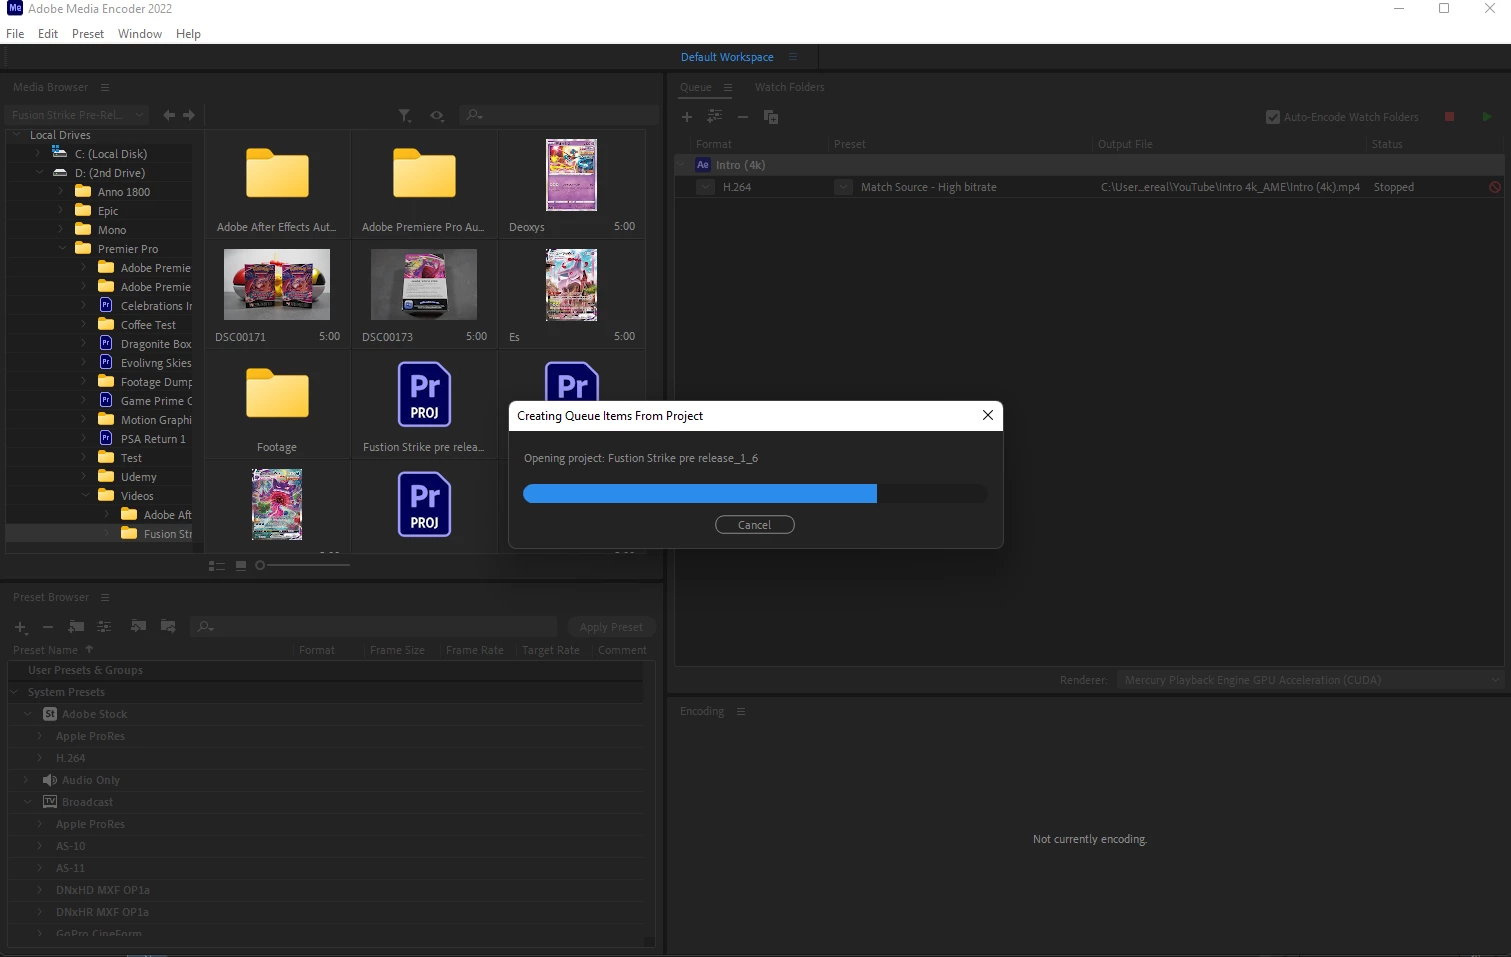The height and width of the screenshot is (957, 1511).
Task: Collapse the D: (2nd Drive) node
Action: pos(40,173)
